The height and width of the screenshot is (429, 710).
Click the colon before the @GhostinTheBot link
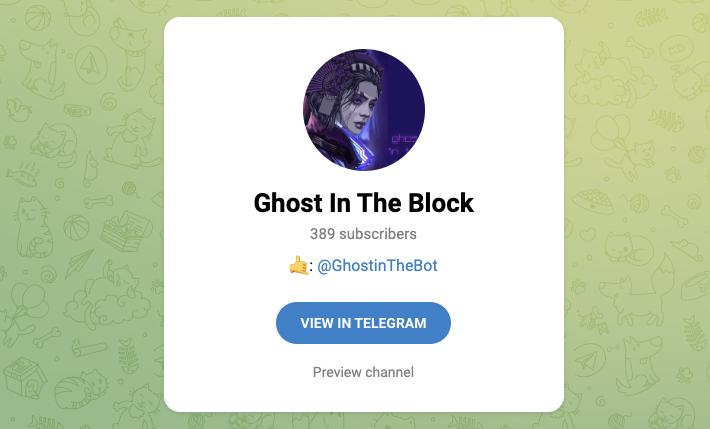[x=311, y=267]
